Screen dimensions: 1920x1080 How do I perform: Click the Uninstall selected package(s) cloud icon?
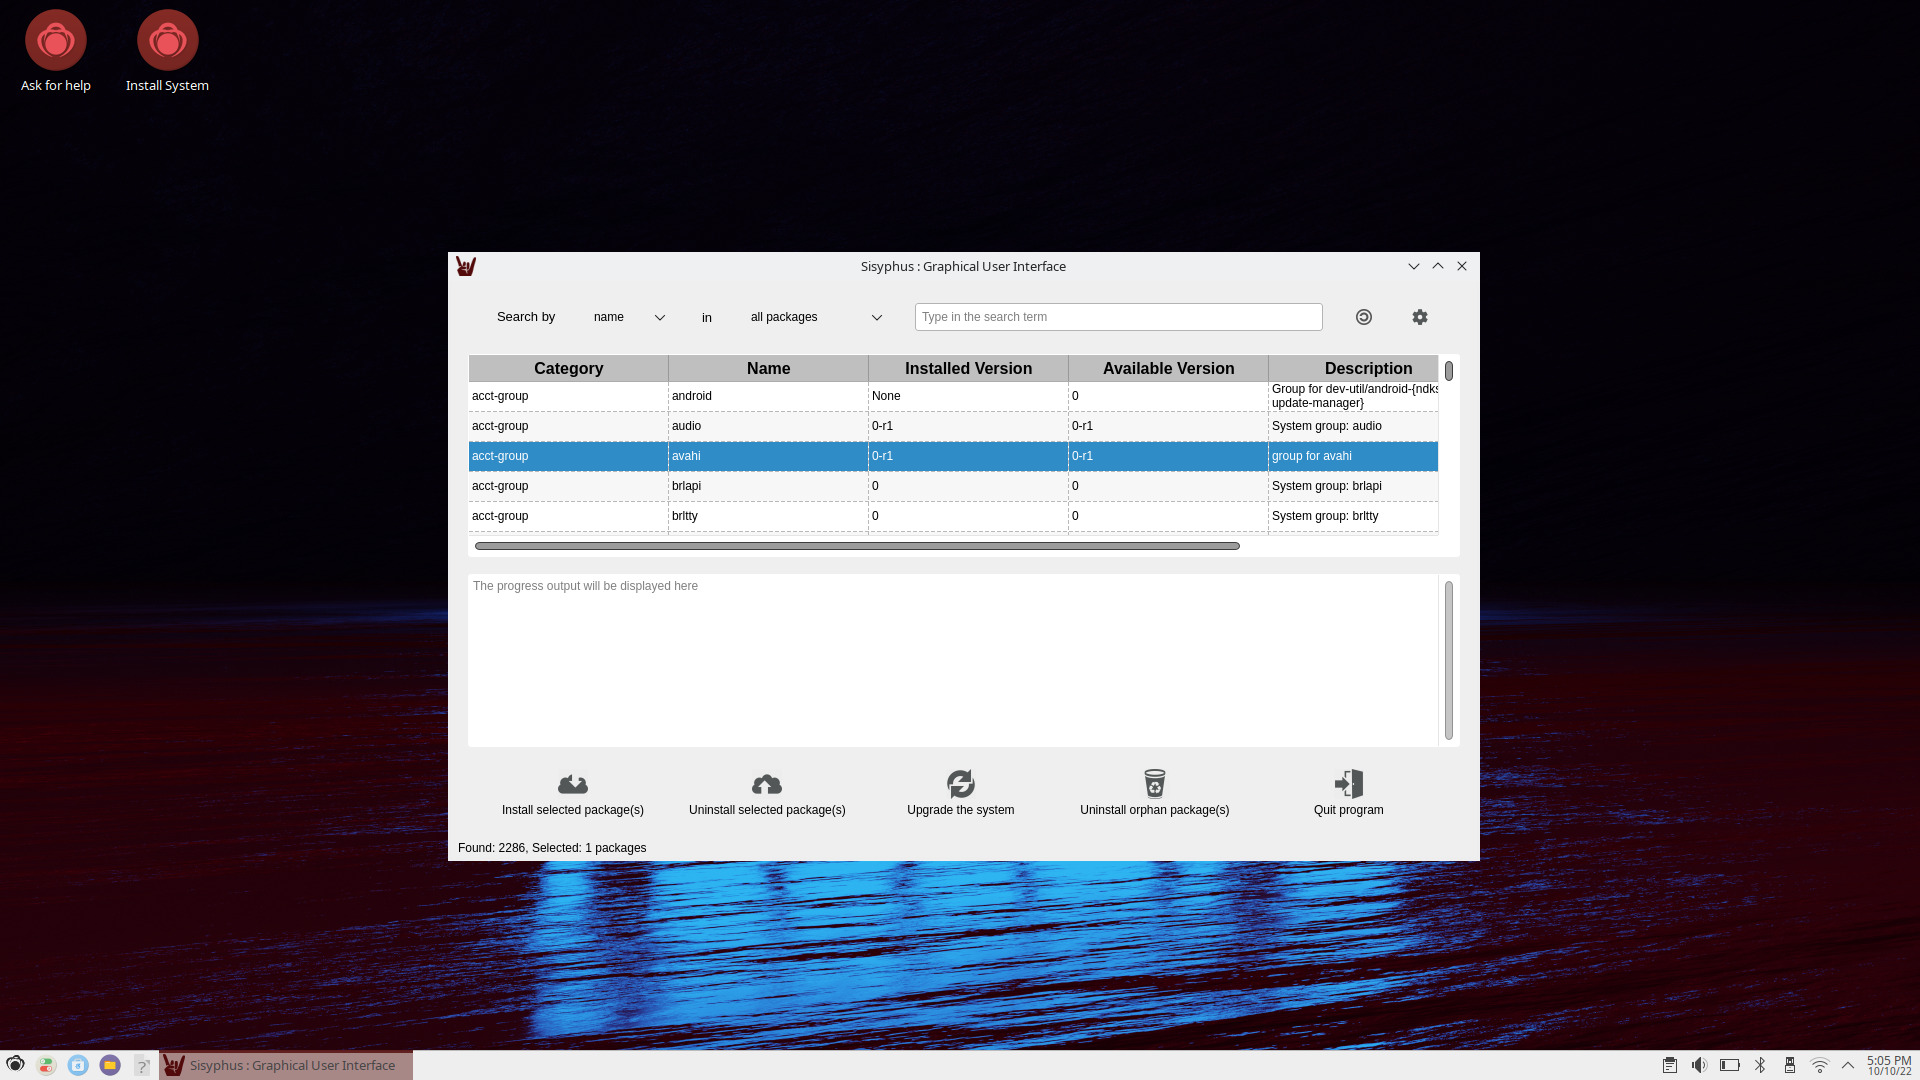point(766,784)
